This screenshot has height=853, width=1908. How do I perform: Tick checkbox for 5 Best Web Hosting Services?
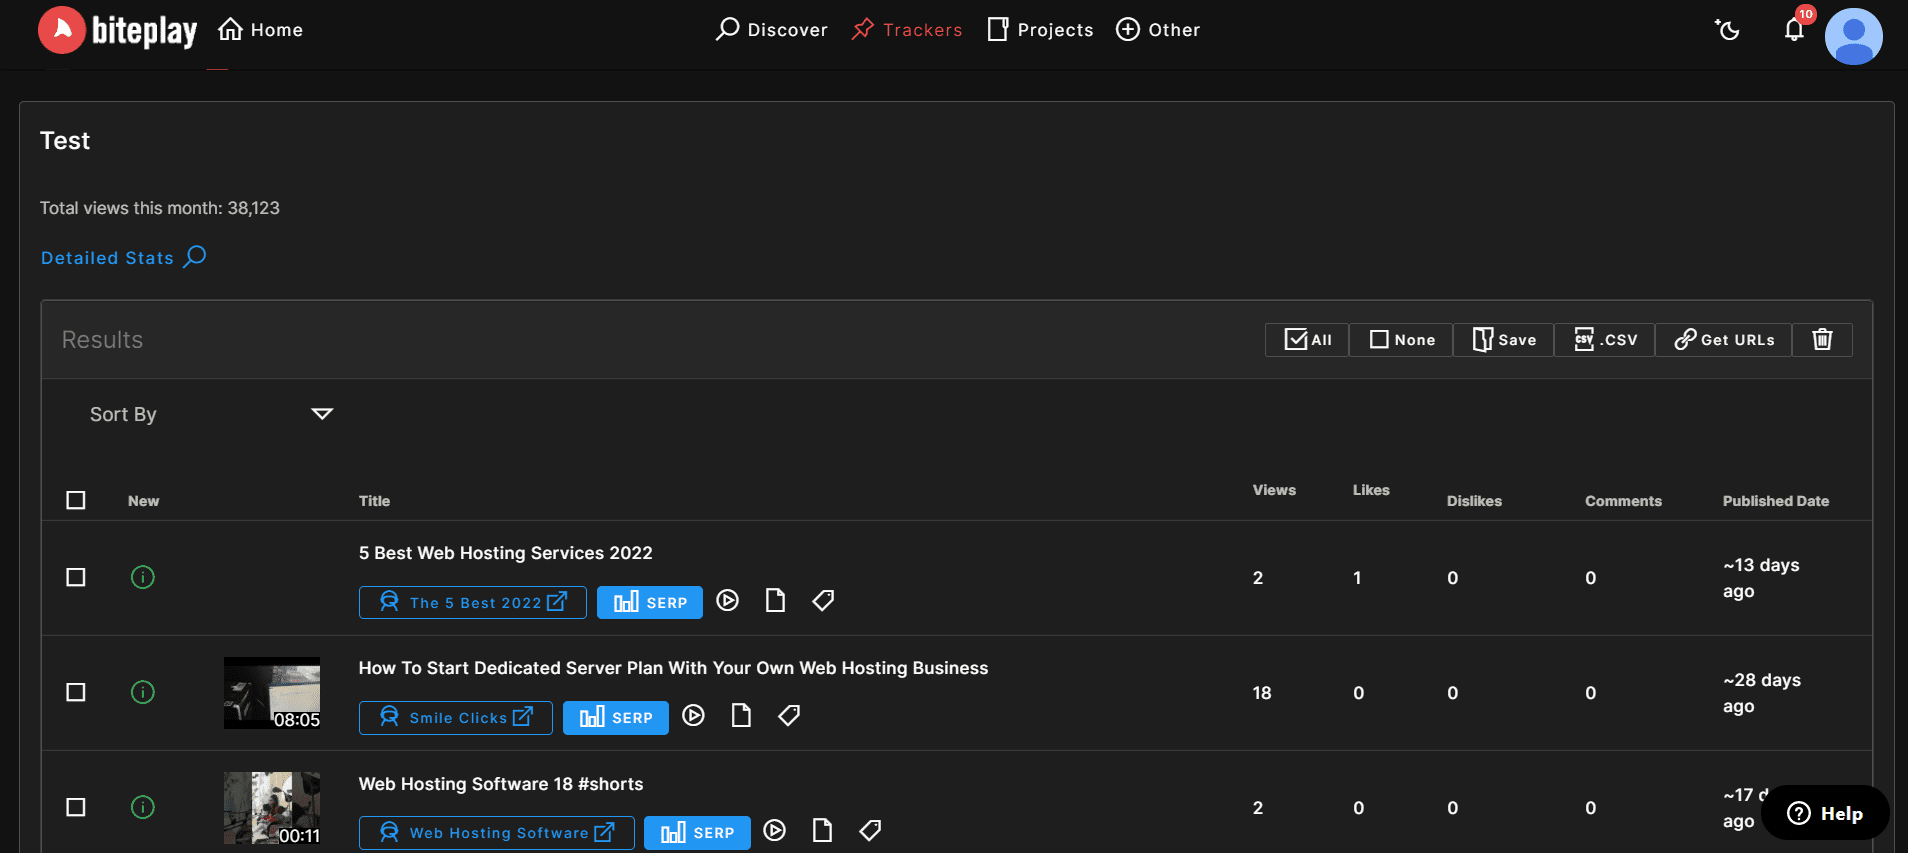tap(76, 577)
